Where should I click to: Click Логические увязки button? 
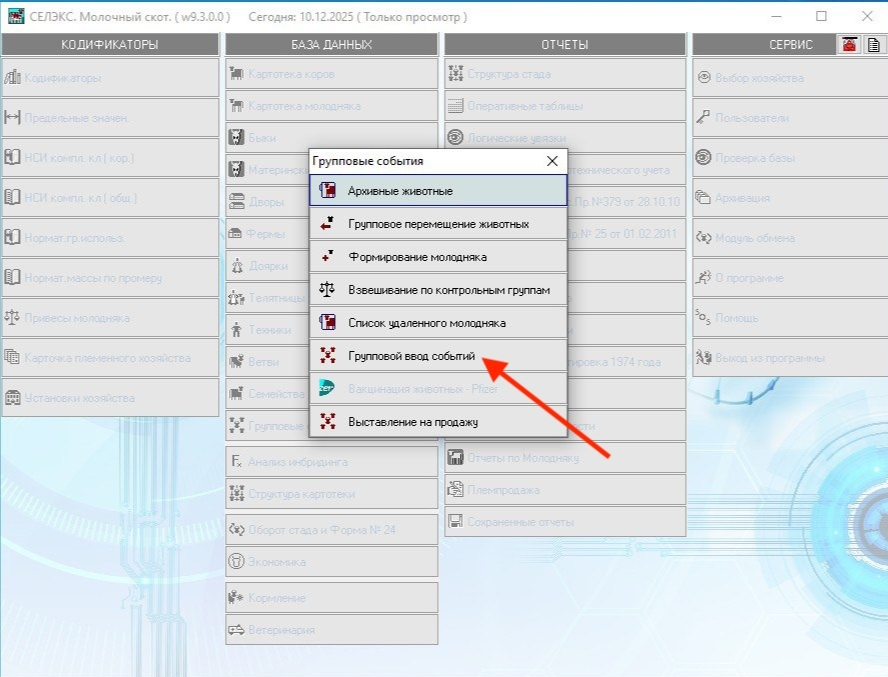pos(565,138)
